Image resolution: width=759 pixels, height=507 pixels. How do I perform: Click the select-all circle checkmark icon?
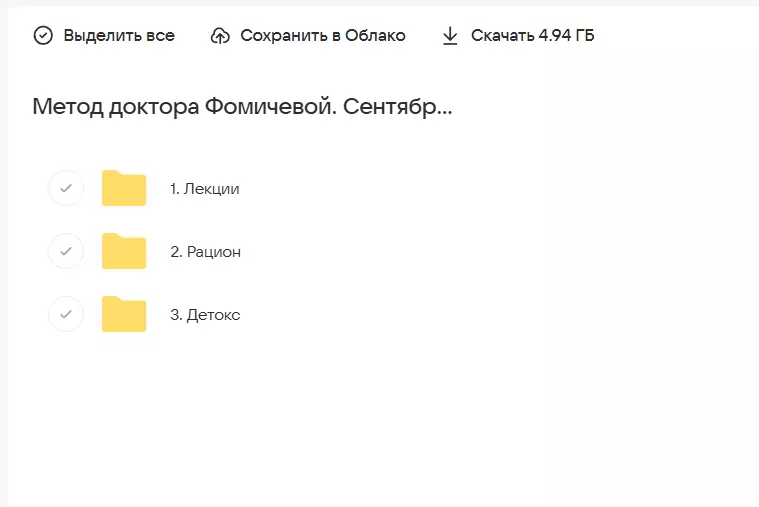click(x=43, y=36)
